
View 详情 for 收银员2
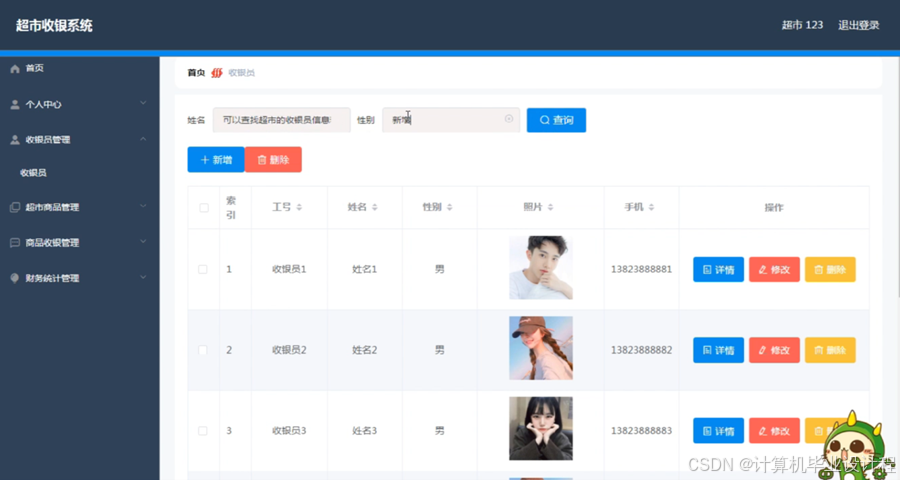(x=718, y=350)
